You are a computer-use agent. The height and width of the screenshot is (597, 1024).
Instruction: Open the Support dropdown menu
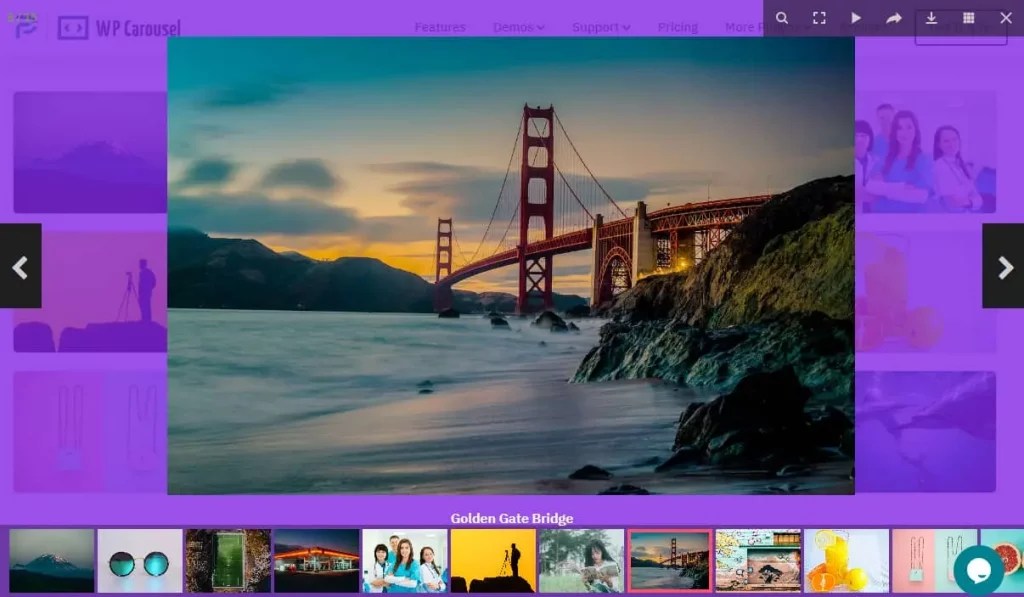[x=600, y=27]
